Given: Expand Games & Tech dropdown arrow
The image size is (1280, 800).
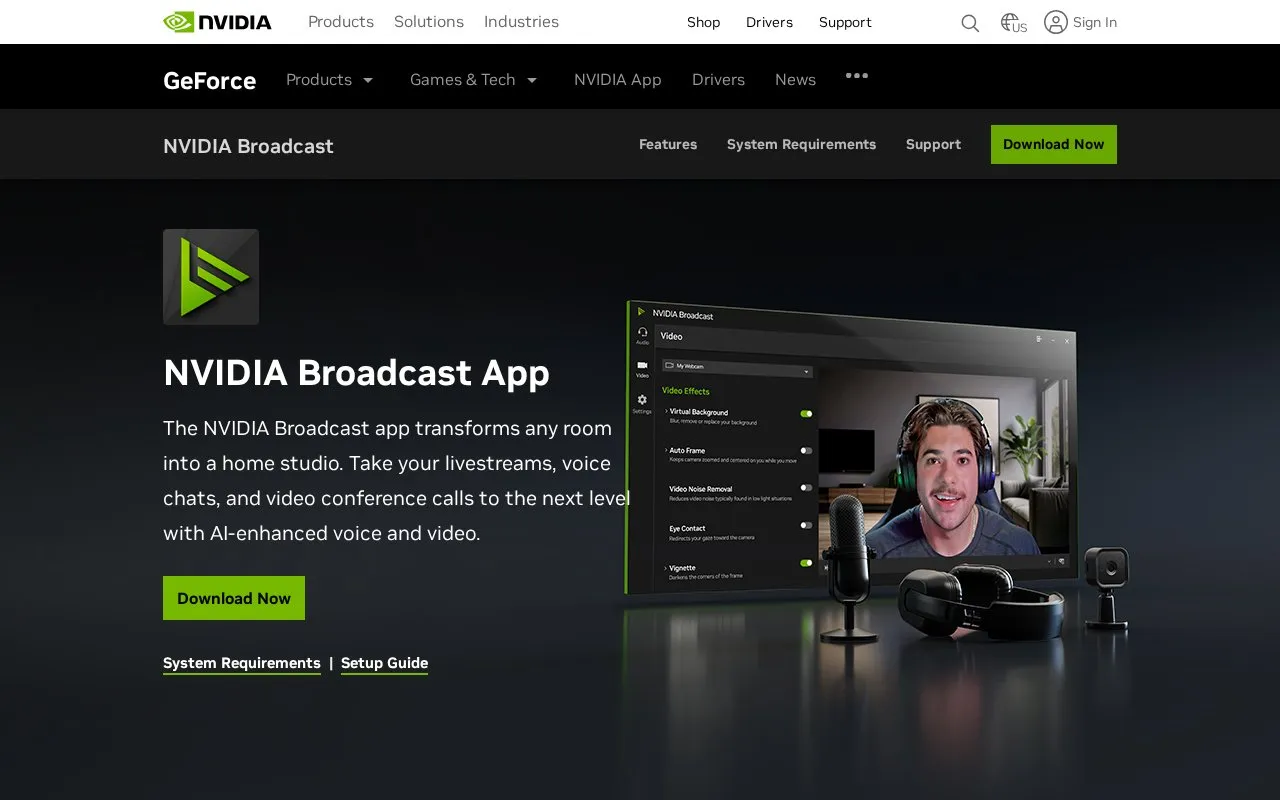Looking at the screenshot, I should point(532,80).
